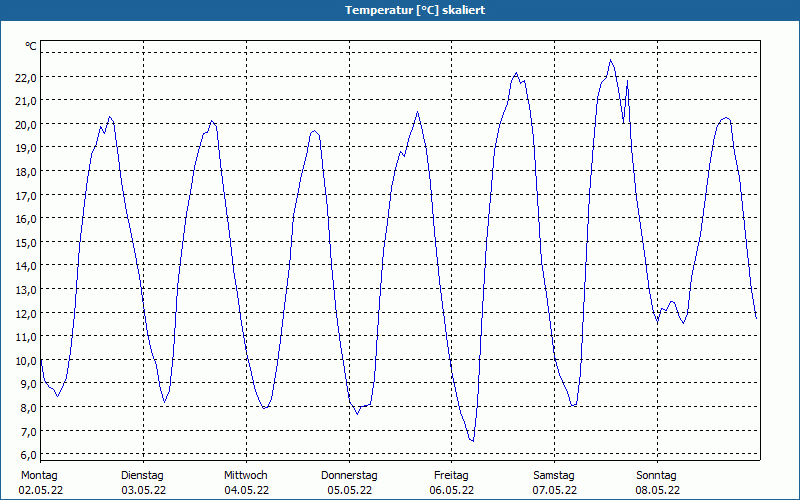
Task: Pick the Sonntag day label
Action: pos(657,475)
